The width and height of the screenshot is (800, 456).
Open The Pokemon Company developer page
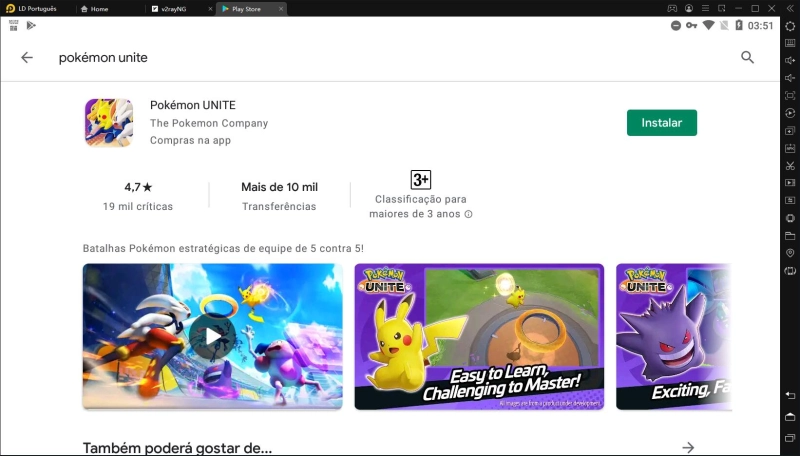(x=209, y=123)
